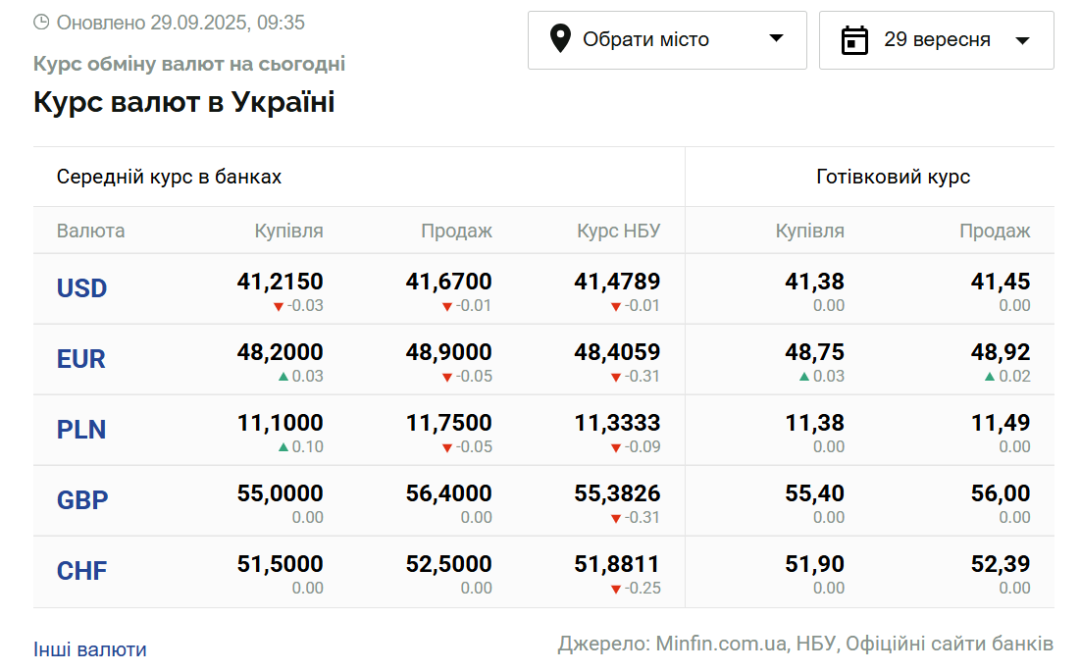Image resolution: width=1080 pixels, height=672 pixels.
Task: Click the GBP currency link
Action: click(81, 500)
